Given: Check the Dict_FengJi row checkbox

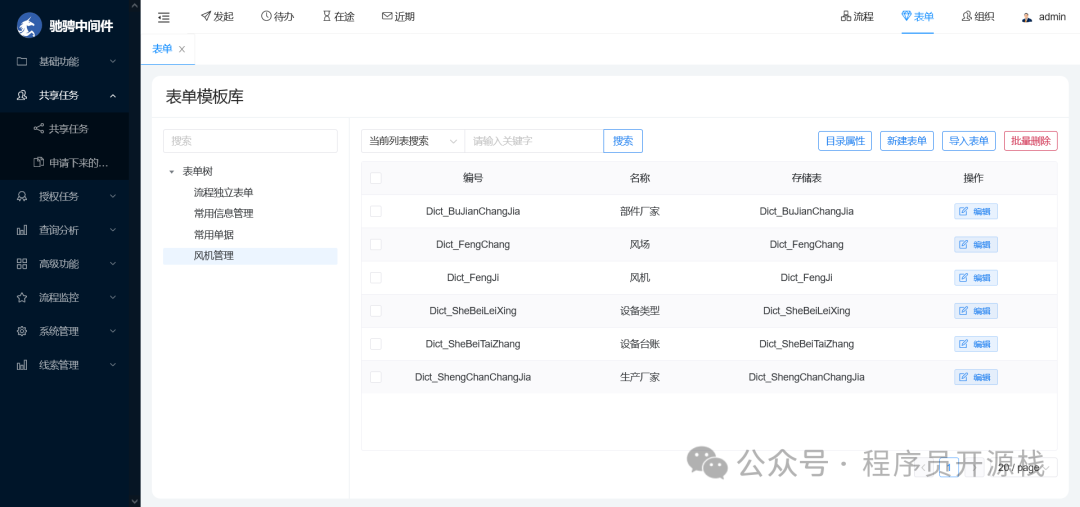Looking at the screenshot, I should (375, 277).
